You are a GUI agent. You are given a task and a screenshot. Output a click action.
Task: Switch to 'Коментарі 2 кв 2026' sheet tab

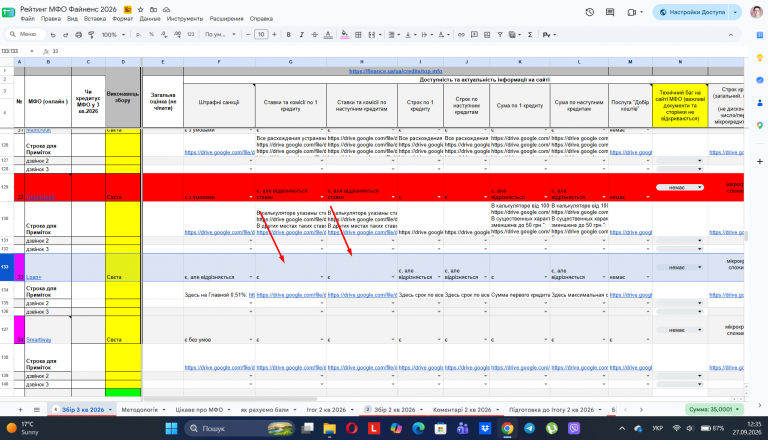click(461, 410)
